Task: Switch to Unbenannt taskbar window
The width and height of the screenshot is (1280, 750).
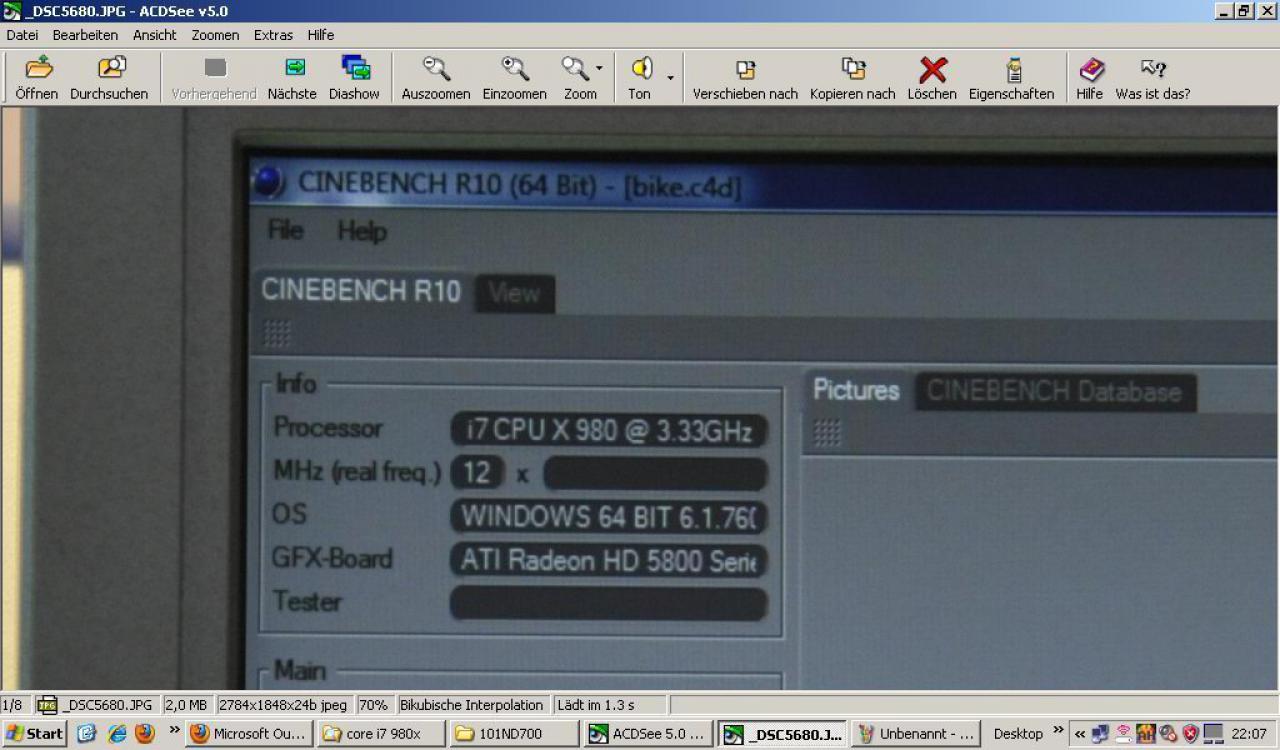Action: (916, 733)
